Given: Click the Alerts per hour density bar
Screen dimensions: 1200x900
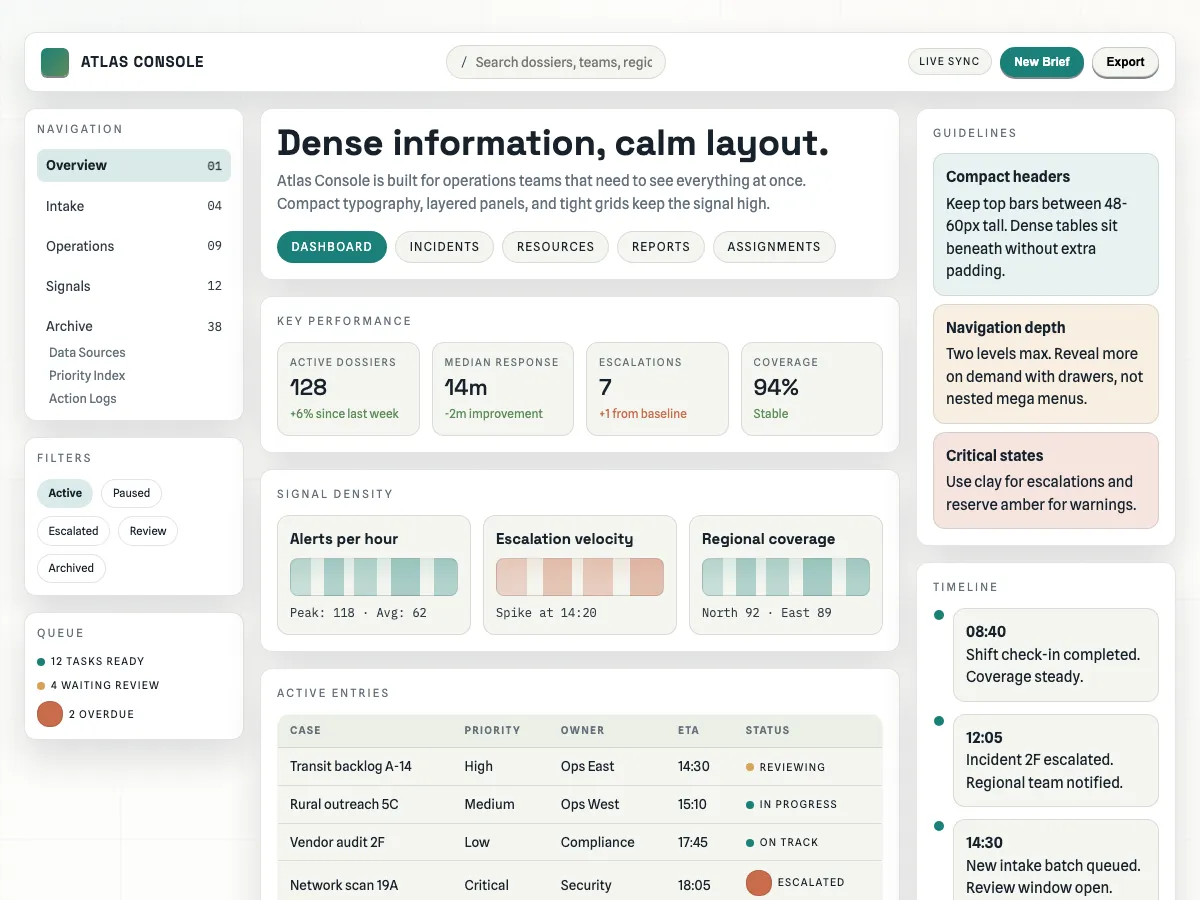Looking at the screenshot, I should [x=374, y=577].
